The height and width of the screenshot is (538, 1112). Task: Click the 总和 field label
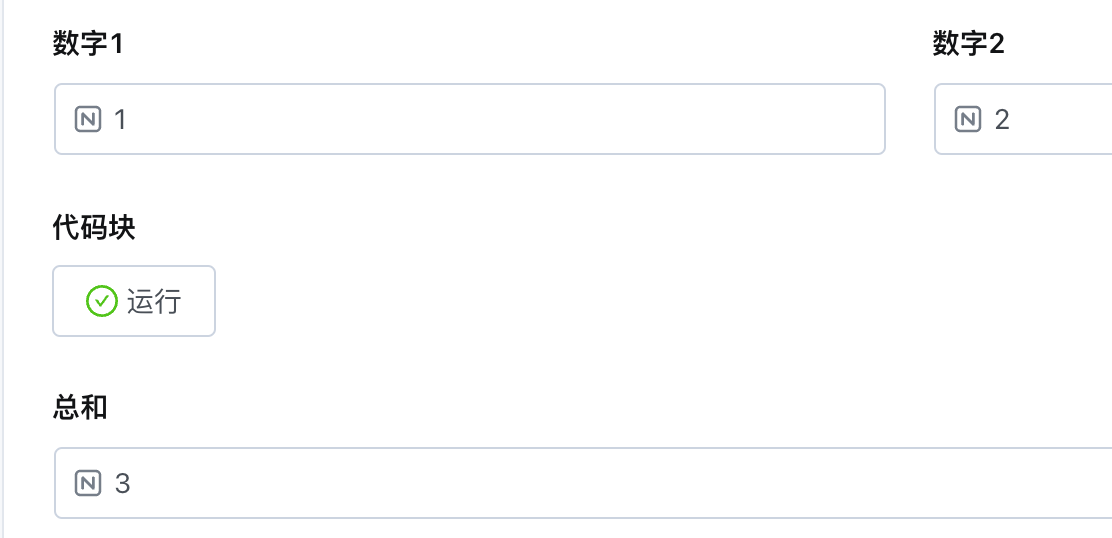click(x=80, y=408)
